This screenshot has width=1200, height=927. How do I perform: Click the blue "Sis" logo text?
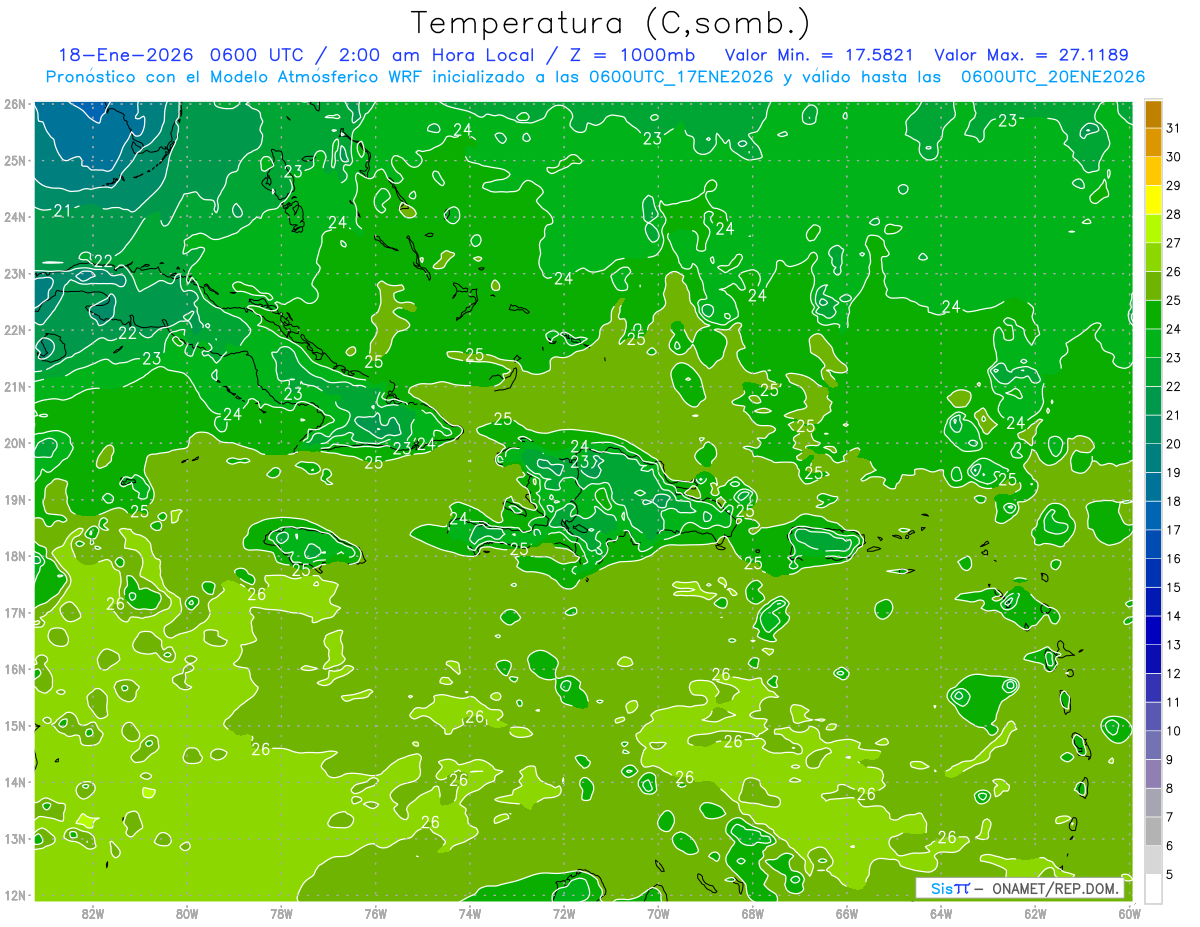[x=942, y=888]
